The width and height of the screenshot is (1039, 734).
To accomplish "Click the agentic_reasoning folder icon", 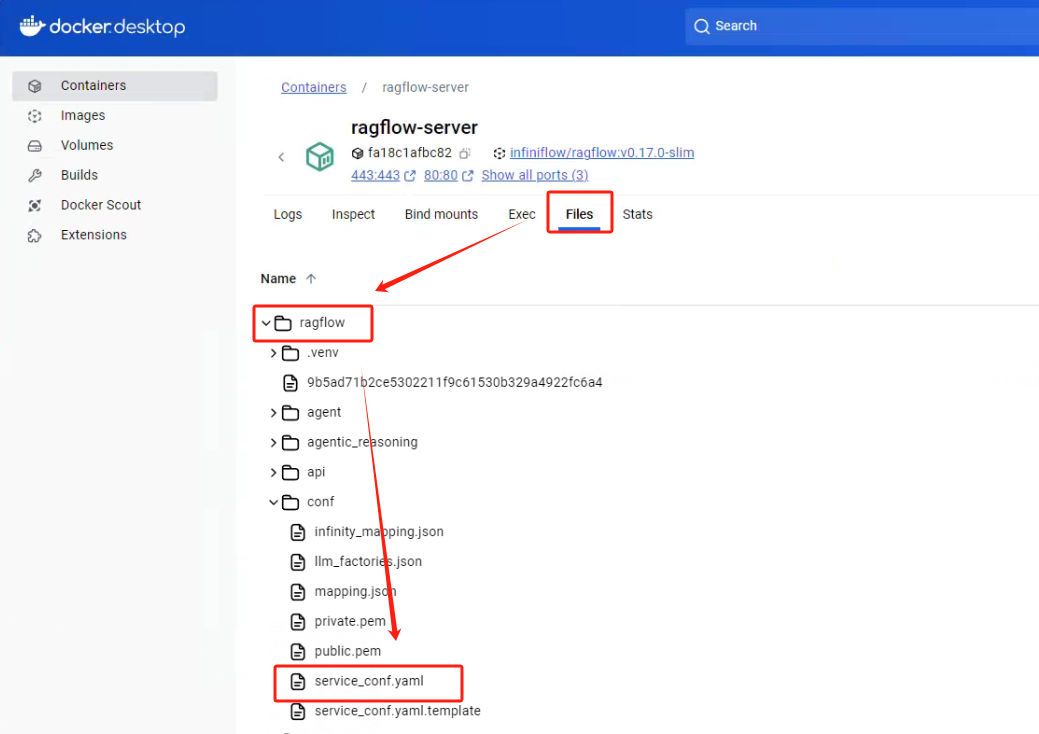I will [290, 443].
